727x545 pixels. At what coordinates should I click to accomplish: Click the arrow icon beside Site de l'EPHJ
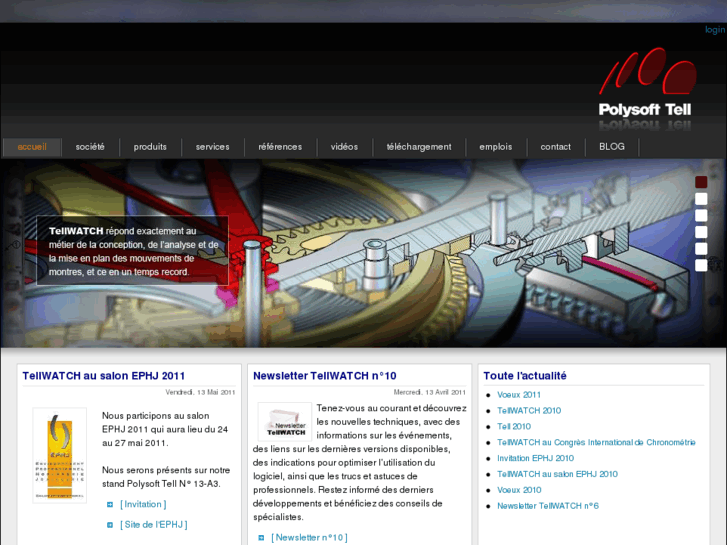pos(110,525)
